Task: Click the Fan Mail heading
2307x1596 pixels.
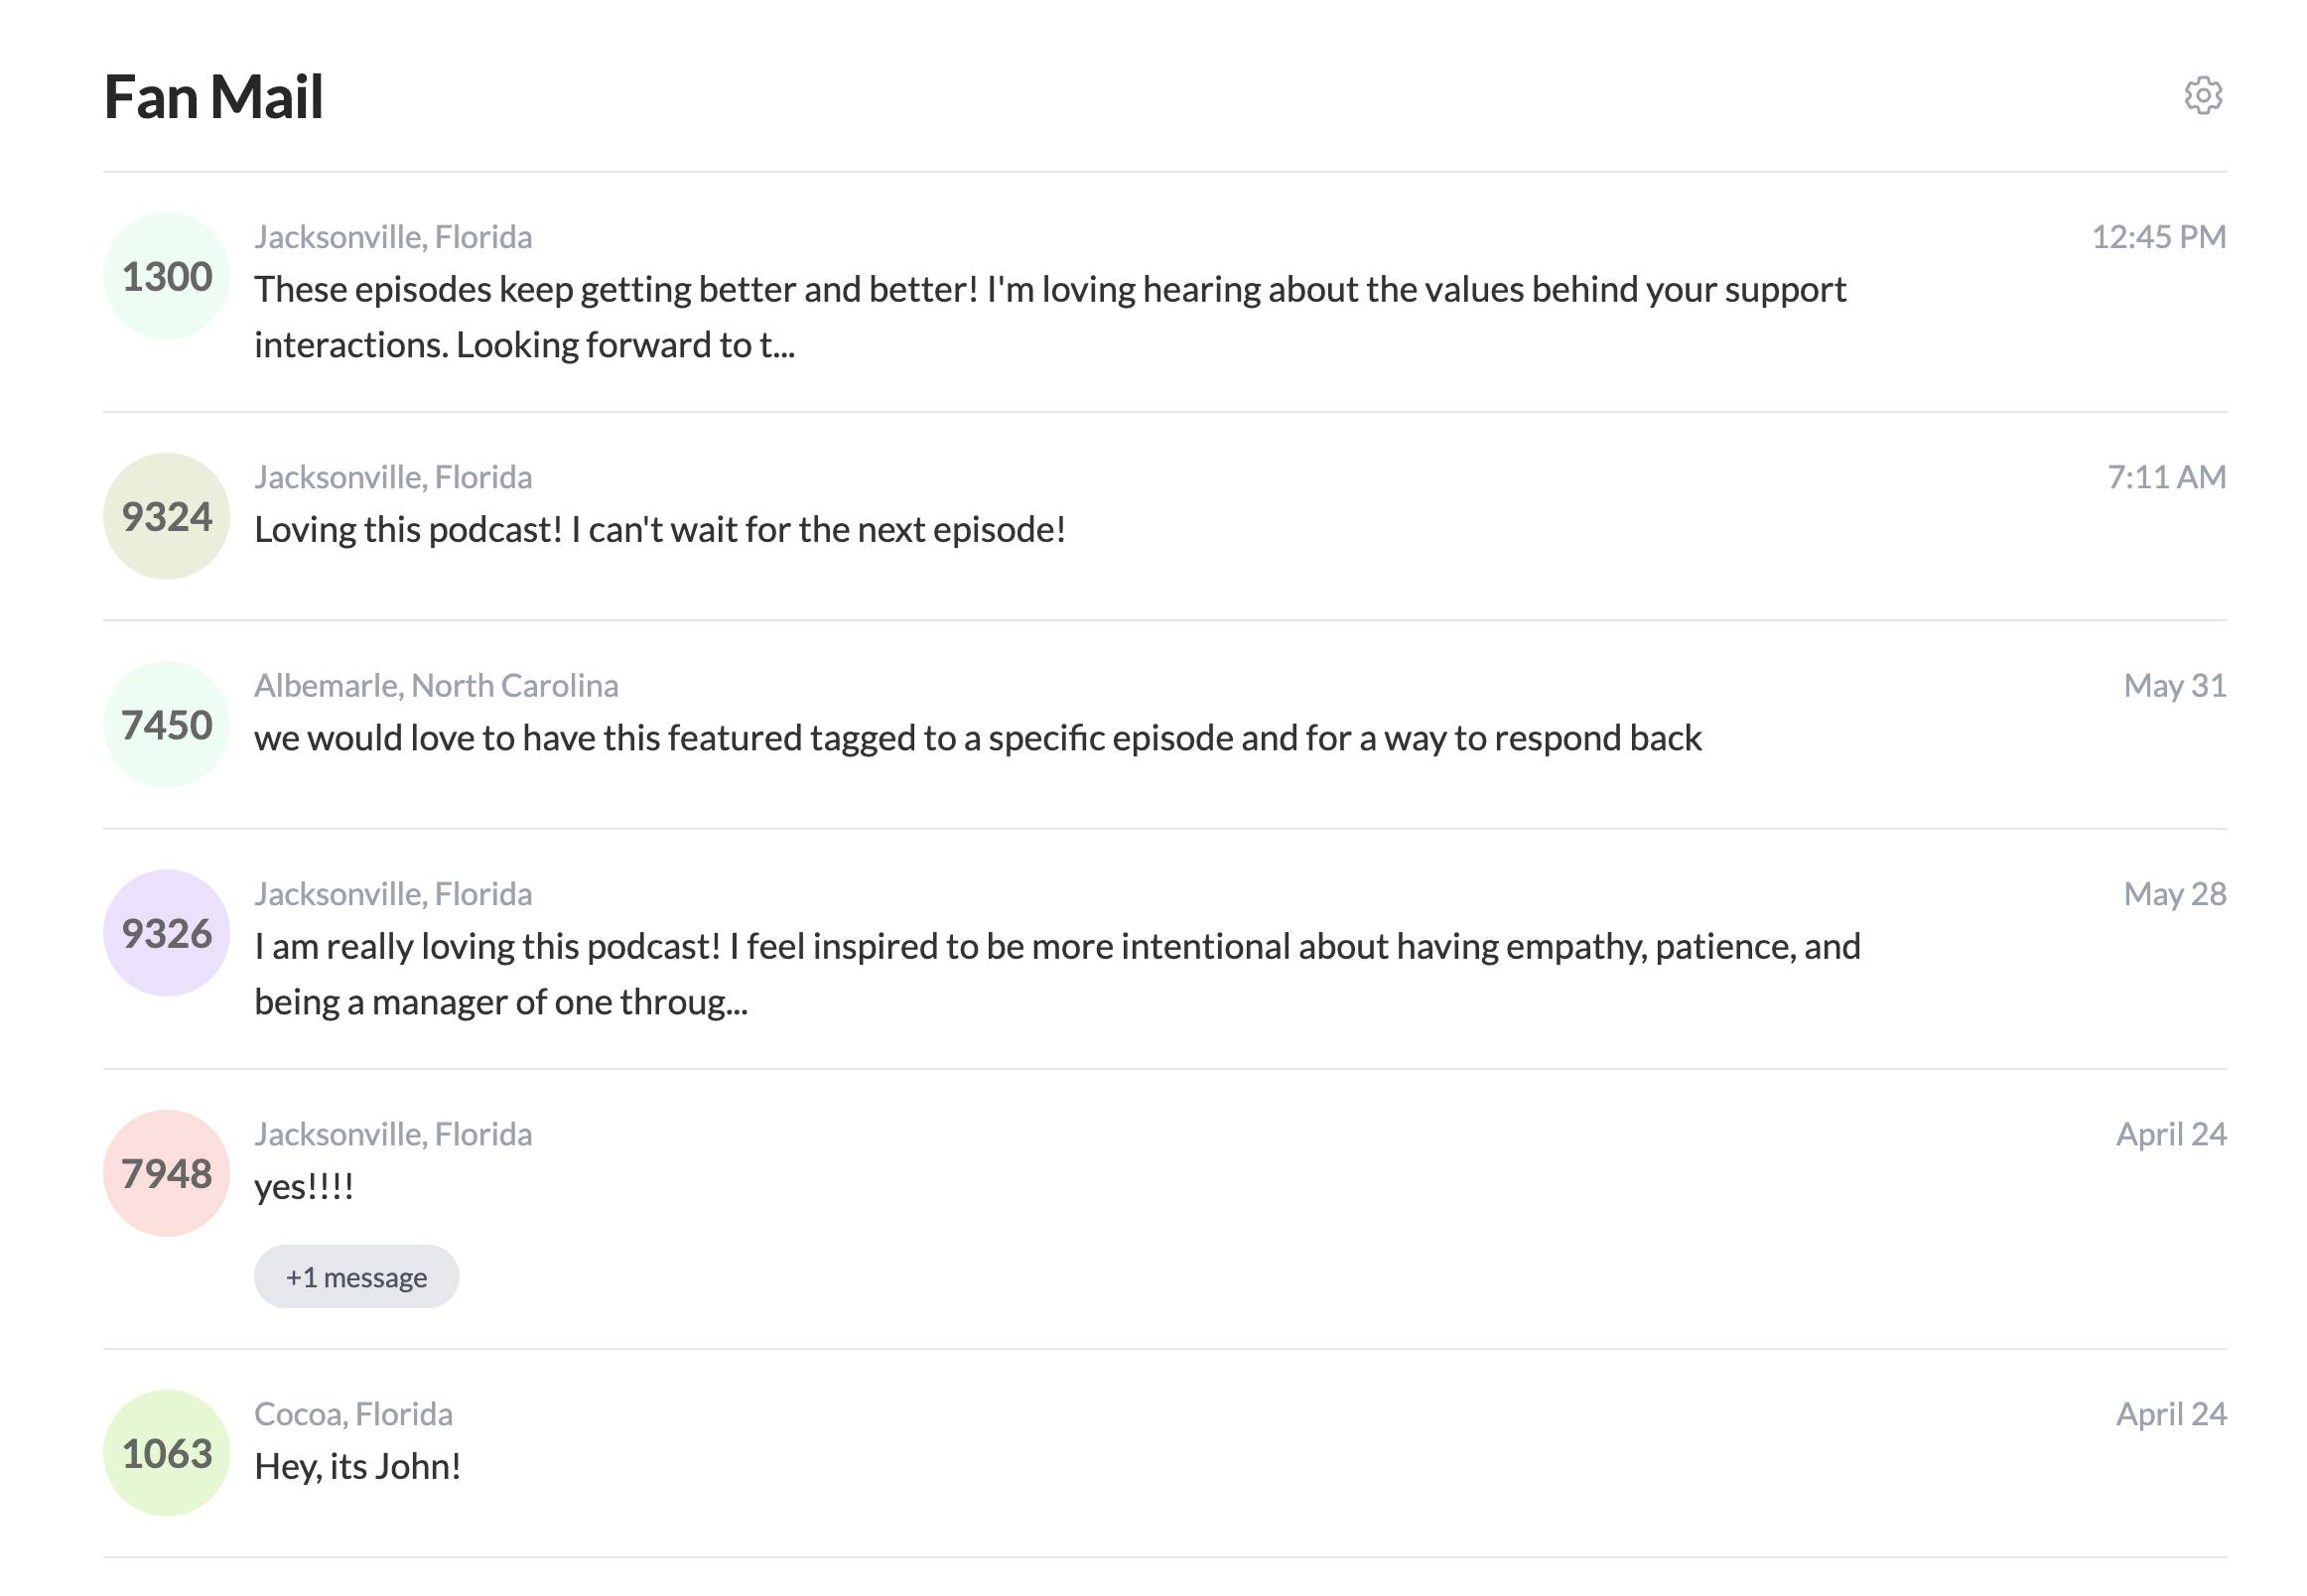Action: [213, 97]
